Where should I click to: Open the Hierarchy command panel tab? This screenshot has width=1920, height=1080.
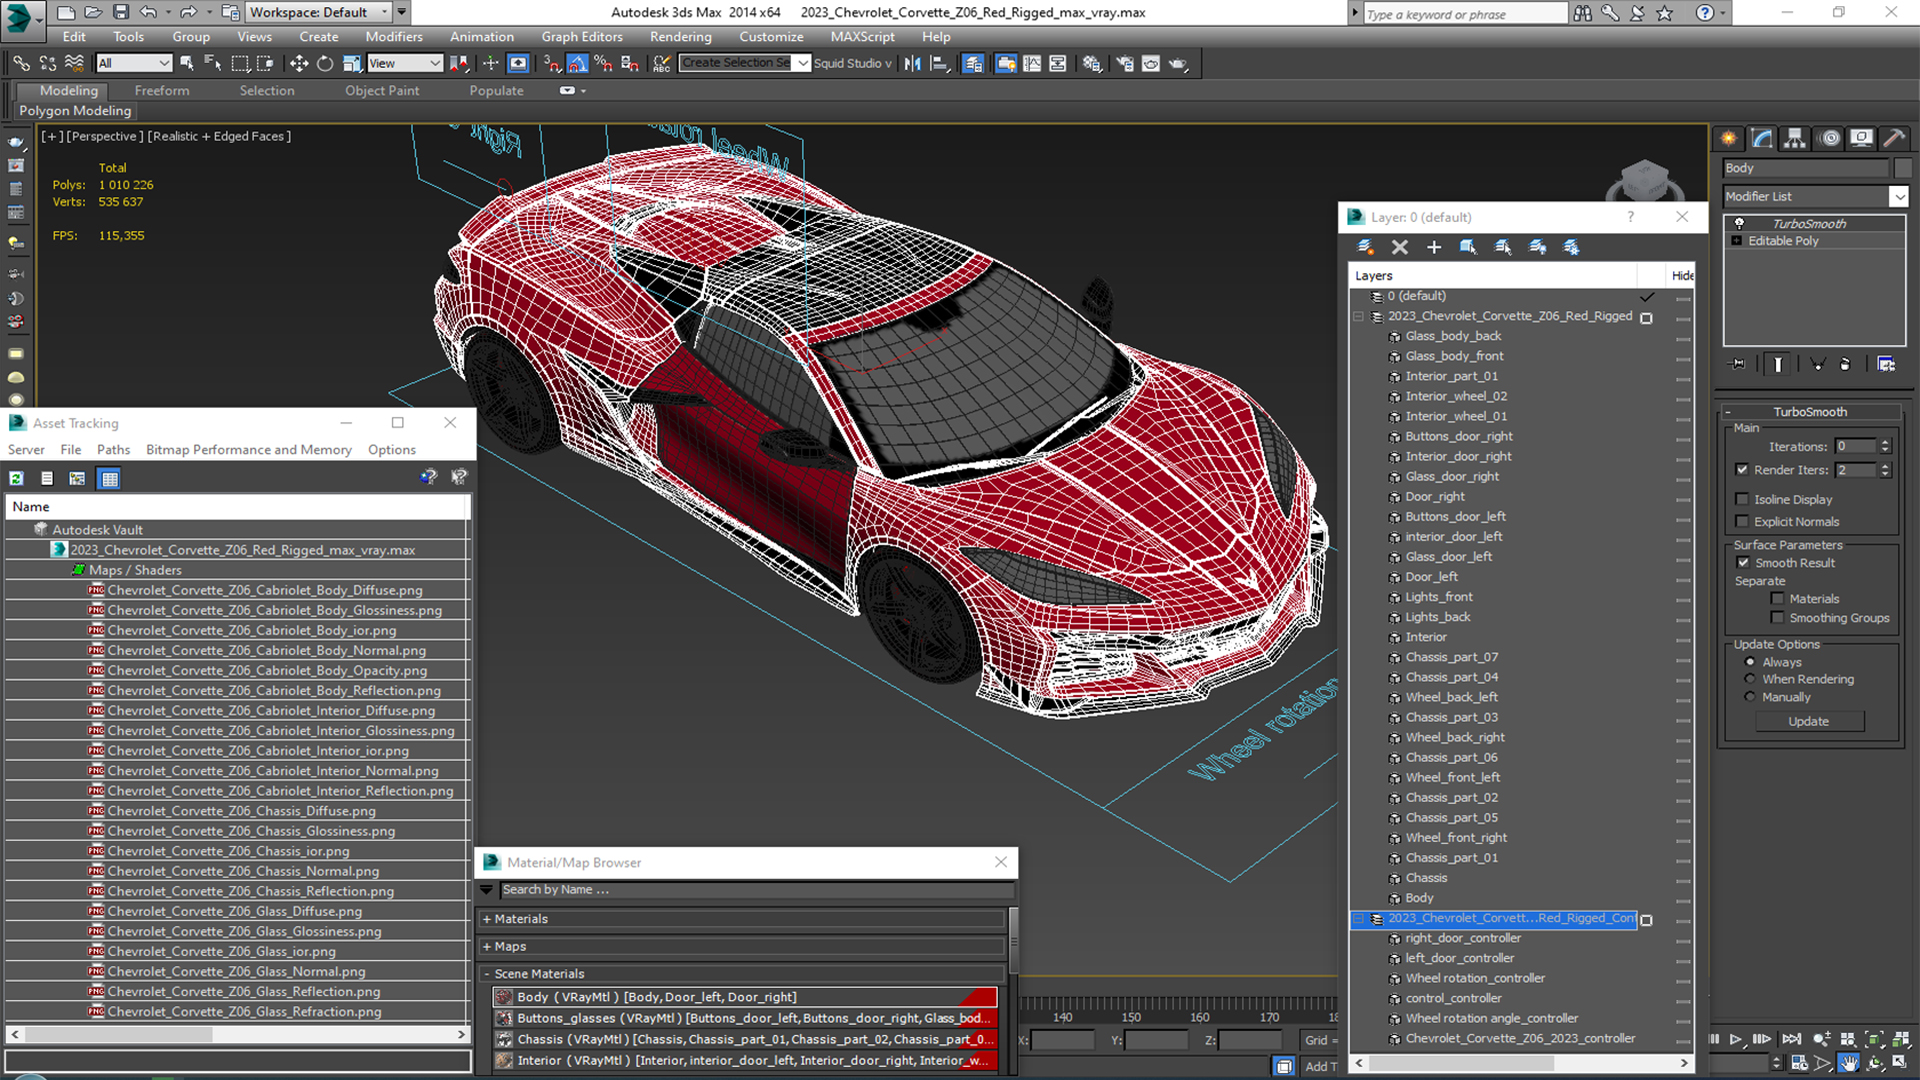click(1795, 138)
